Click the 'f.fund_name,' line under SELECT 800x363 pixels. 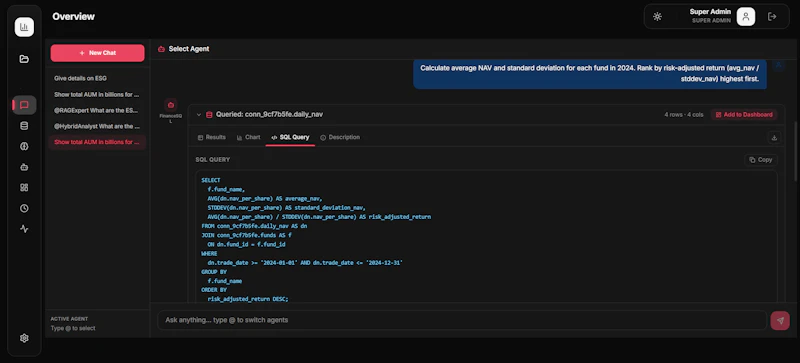coord(226,189)
